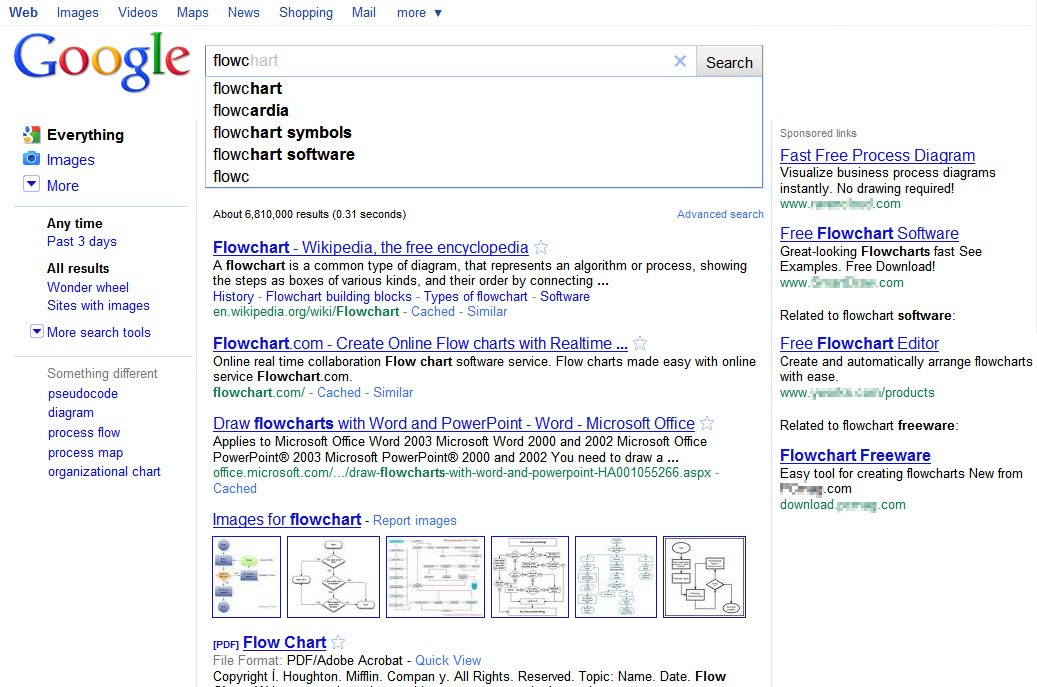Viewport: 1037px width, 687px height.
Task: Click the Everything colored icon
Action: click(x=31, y=135)
